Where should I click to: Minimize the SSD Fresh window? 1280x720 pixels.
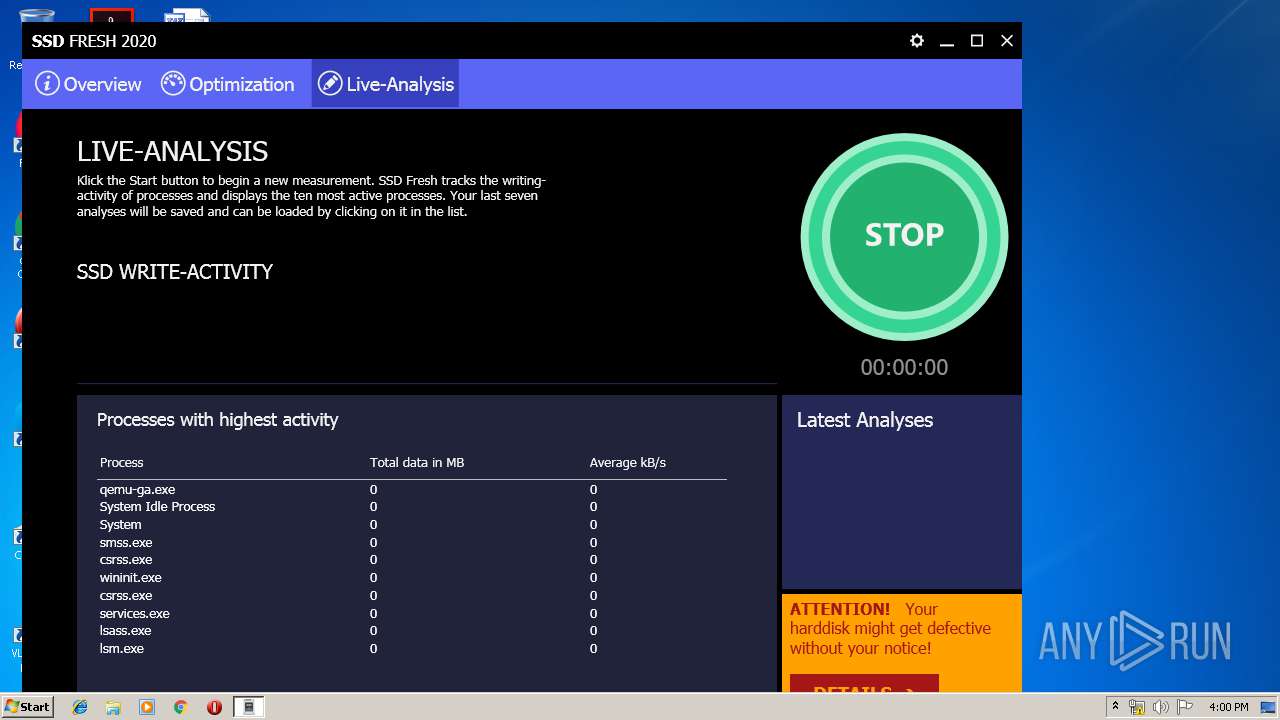[x=947, y=41]
